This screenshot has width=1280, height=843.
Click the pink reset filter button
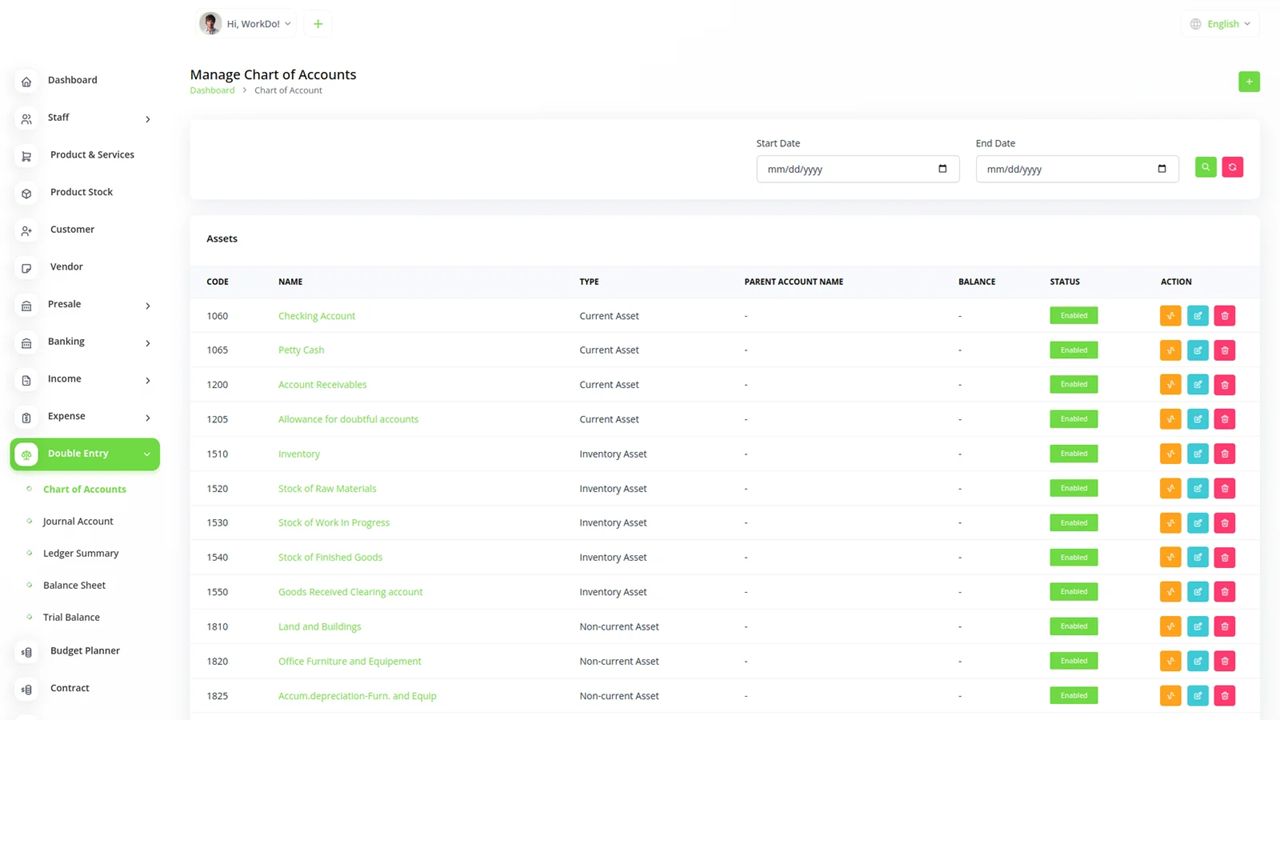click(1232, 168)
